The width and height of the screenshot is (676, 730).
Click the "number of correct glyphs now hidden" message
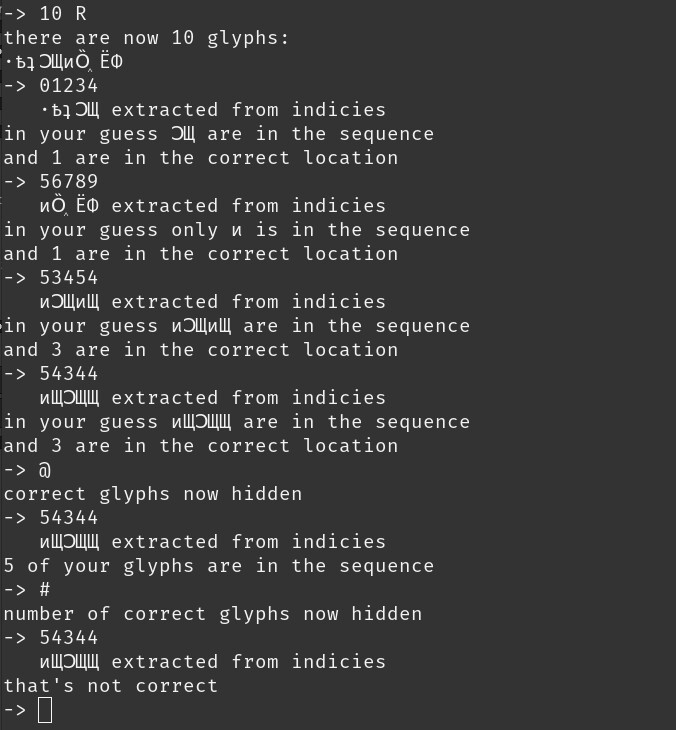coord(212,614)
